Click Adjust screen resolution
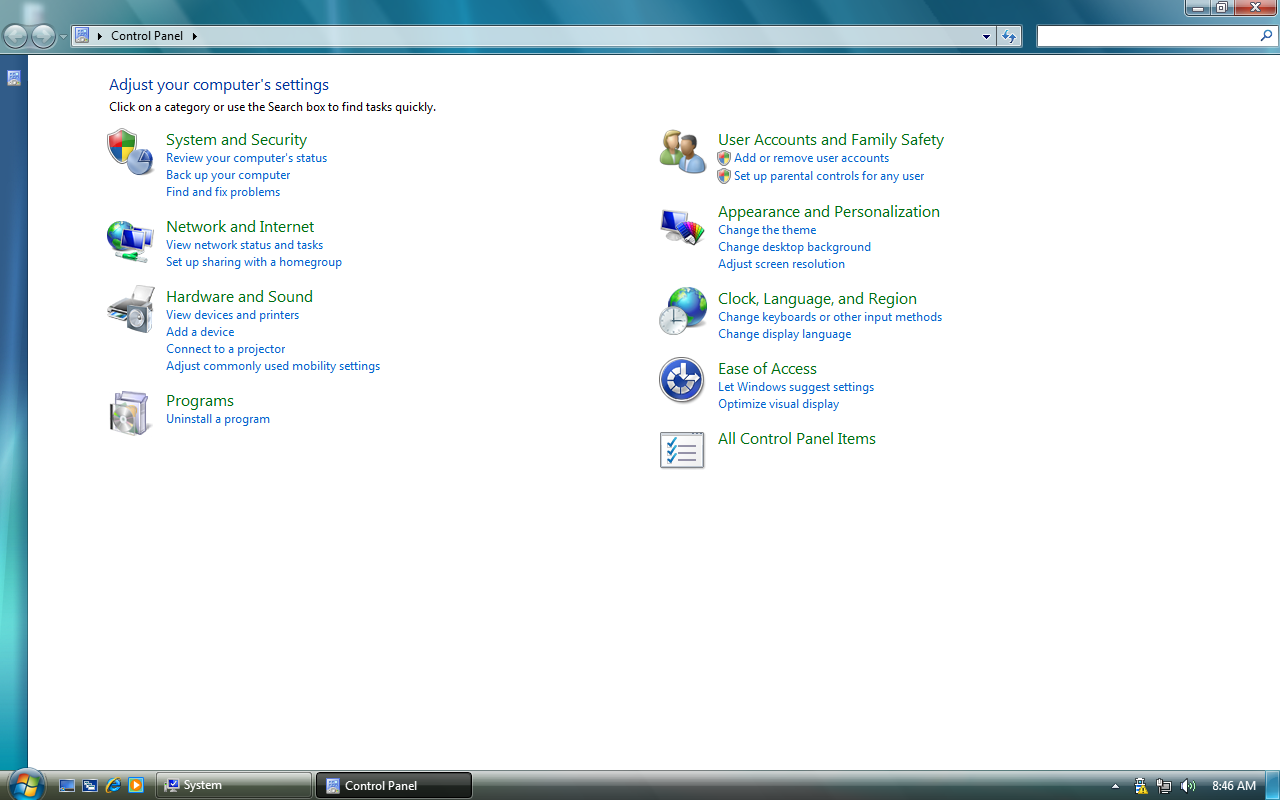 coord(781,264)
